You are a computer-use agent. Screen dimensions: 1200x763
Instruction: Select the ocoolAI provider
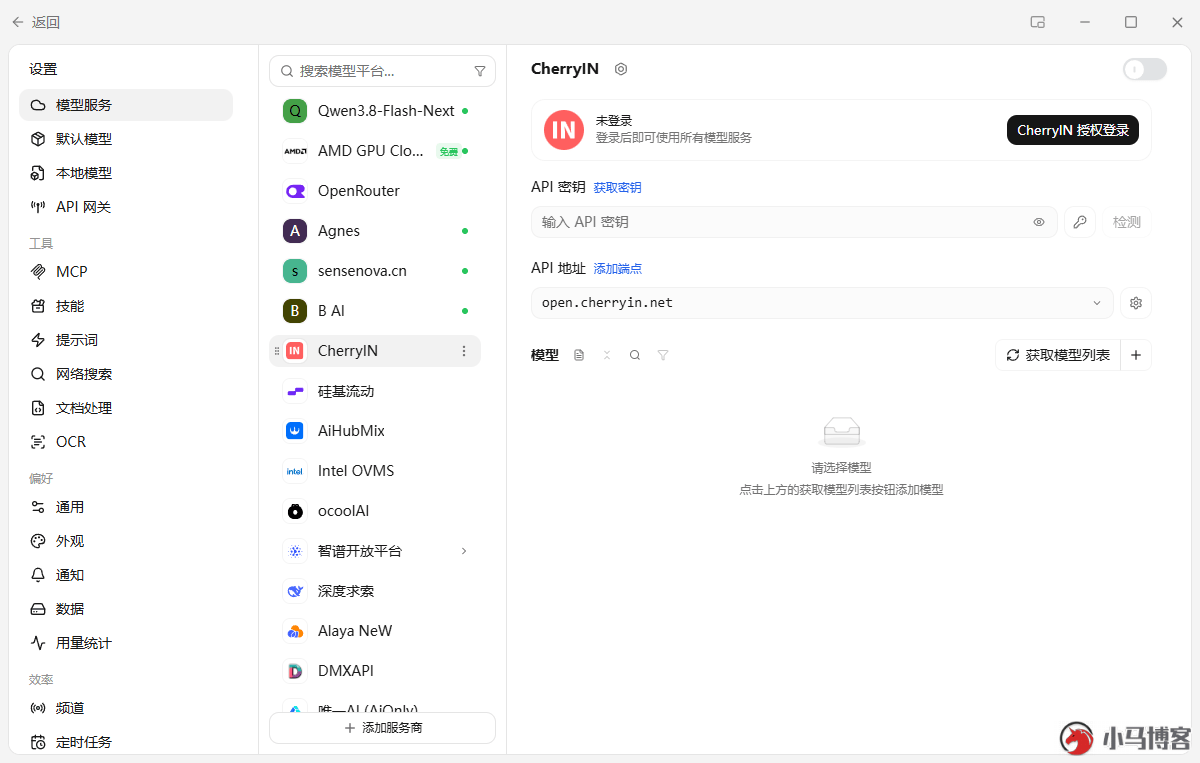375,511
